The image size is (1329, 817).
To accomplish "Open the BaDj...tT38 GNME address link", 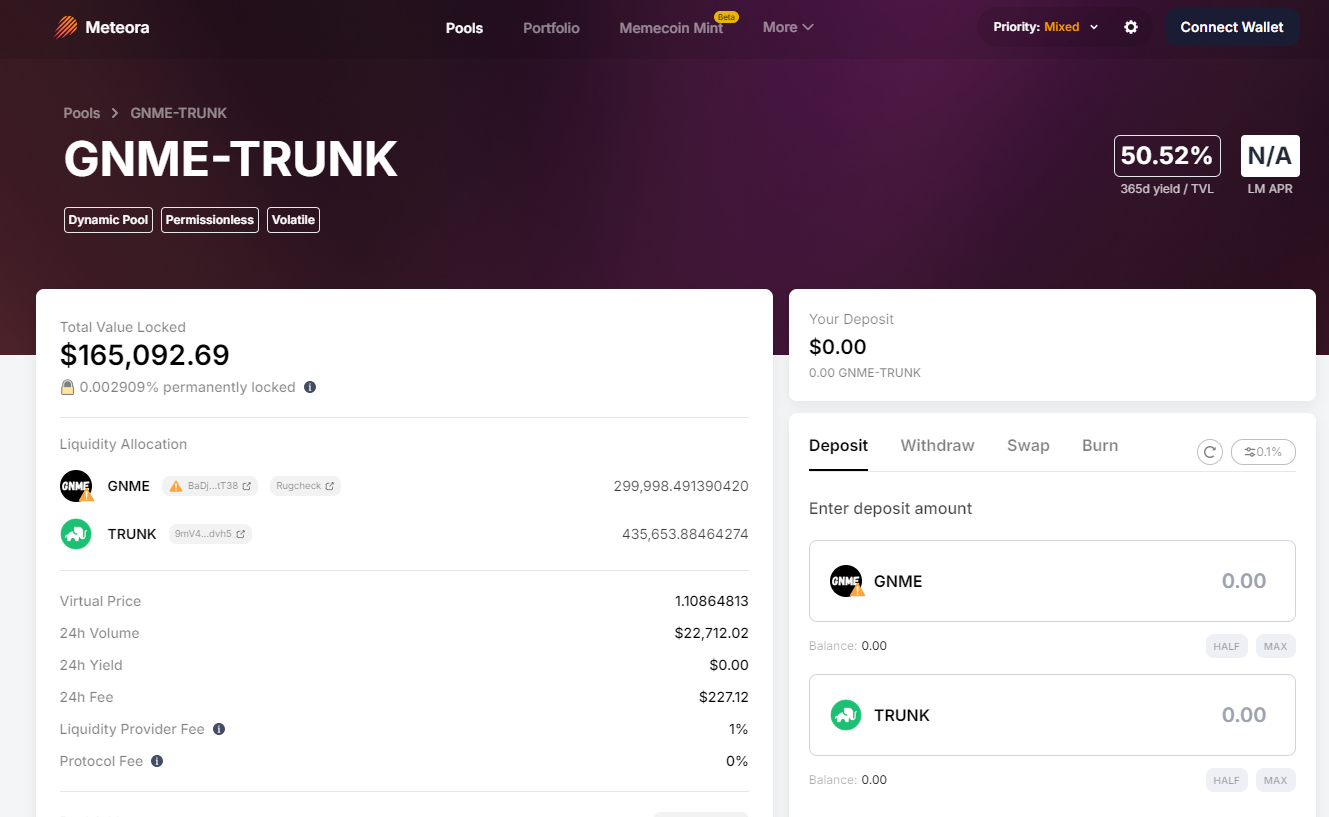I will (210, 486).
